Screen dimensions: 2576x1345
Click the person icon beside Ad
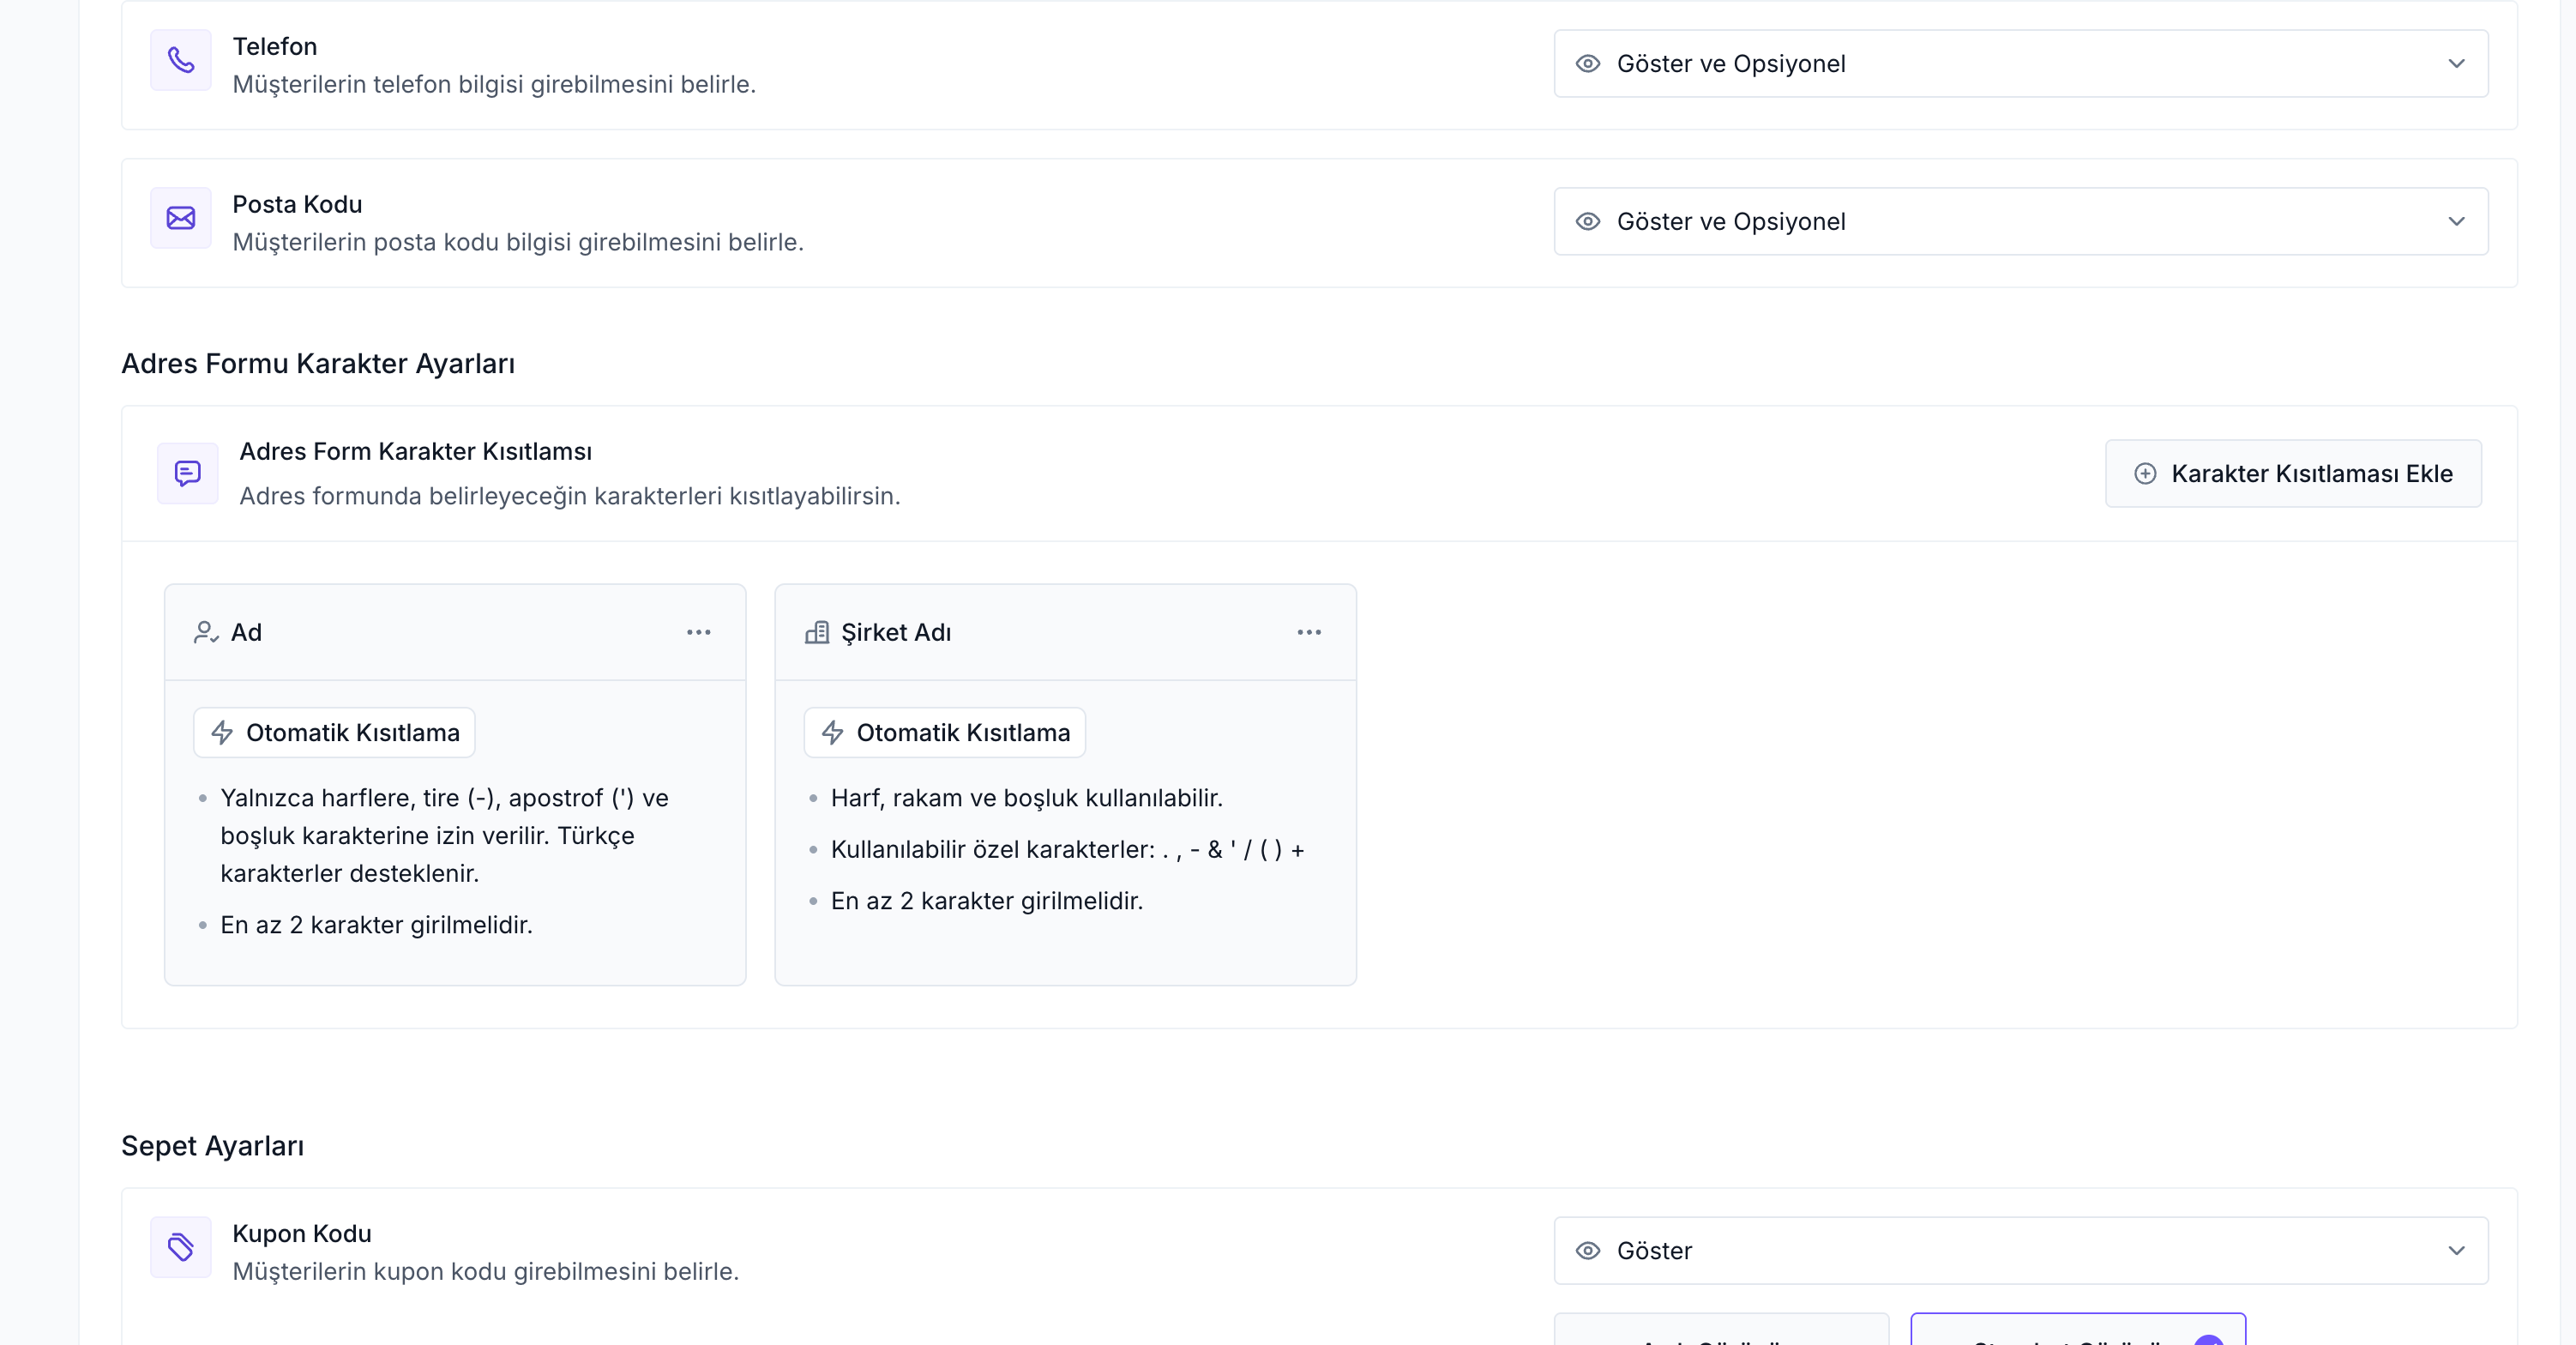pos(206,632)
